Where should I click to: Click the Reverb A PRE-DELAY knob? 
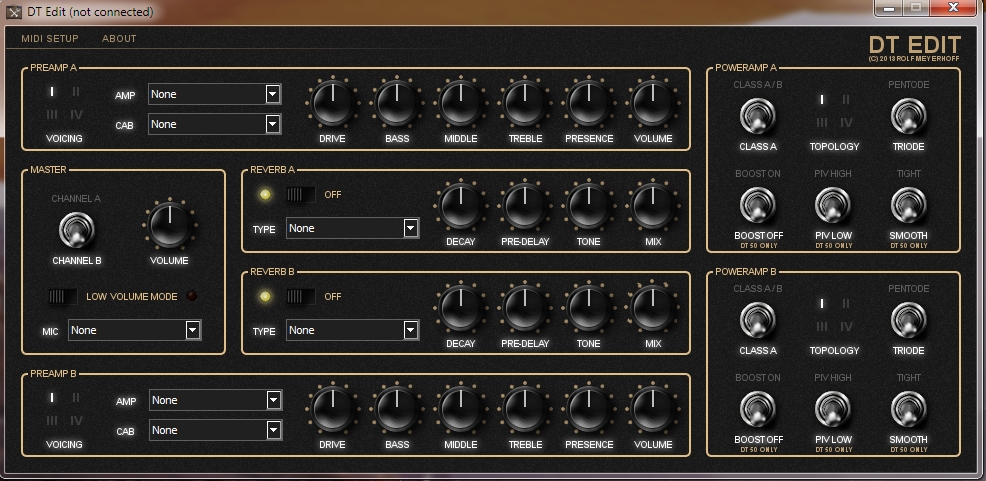point(525,206)
